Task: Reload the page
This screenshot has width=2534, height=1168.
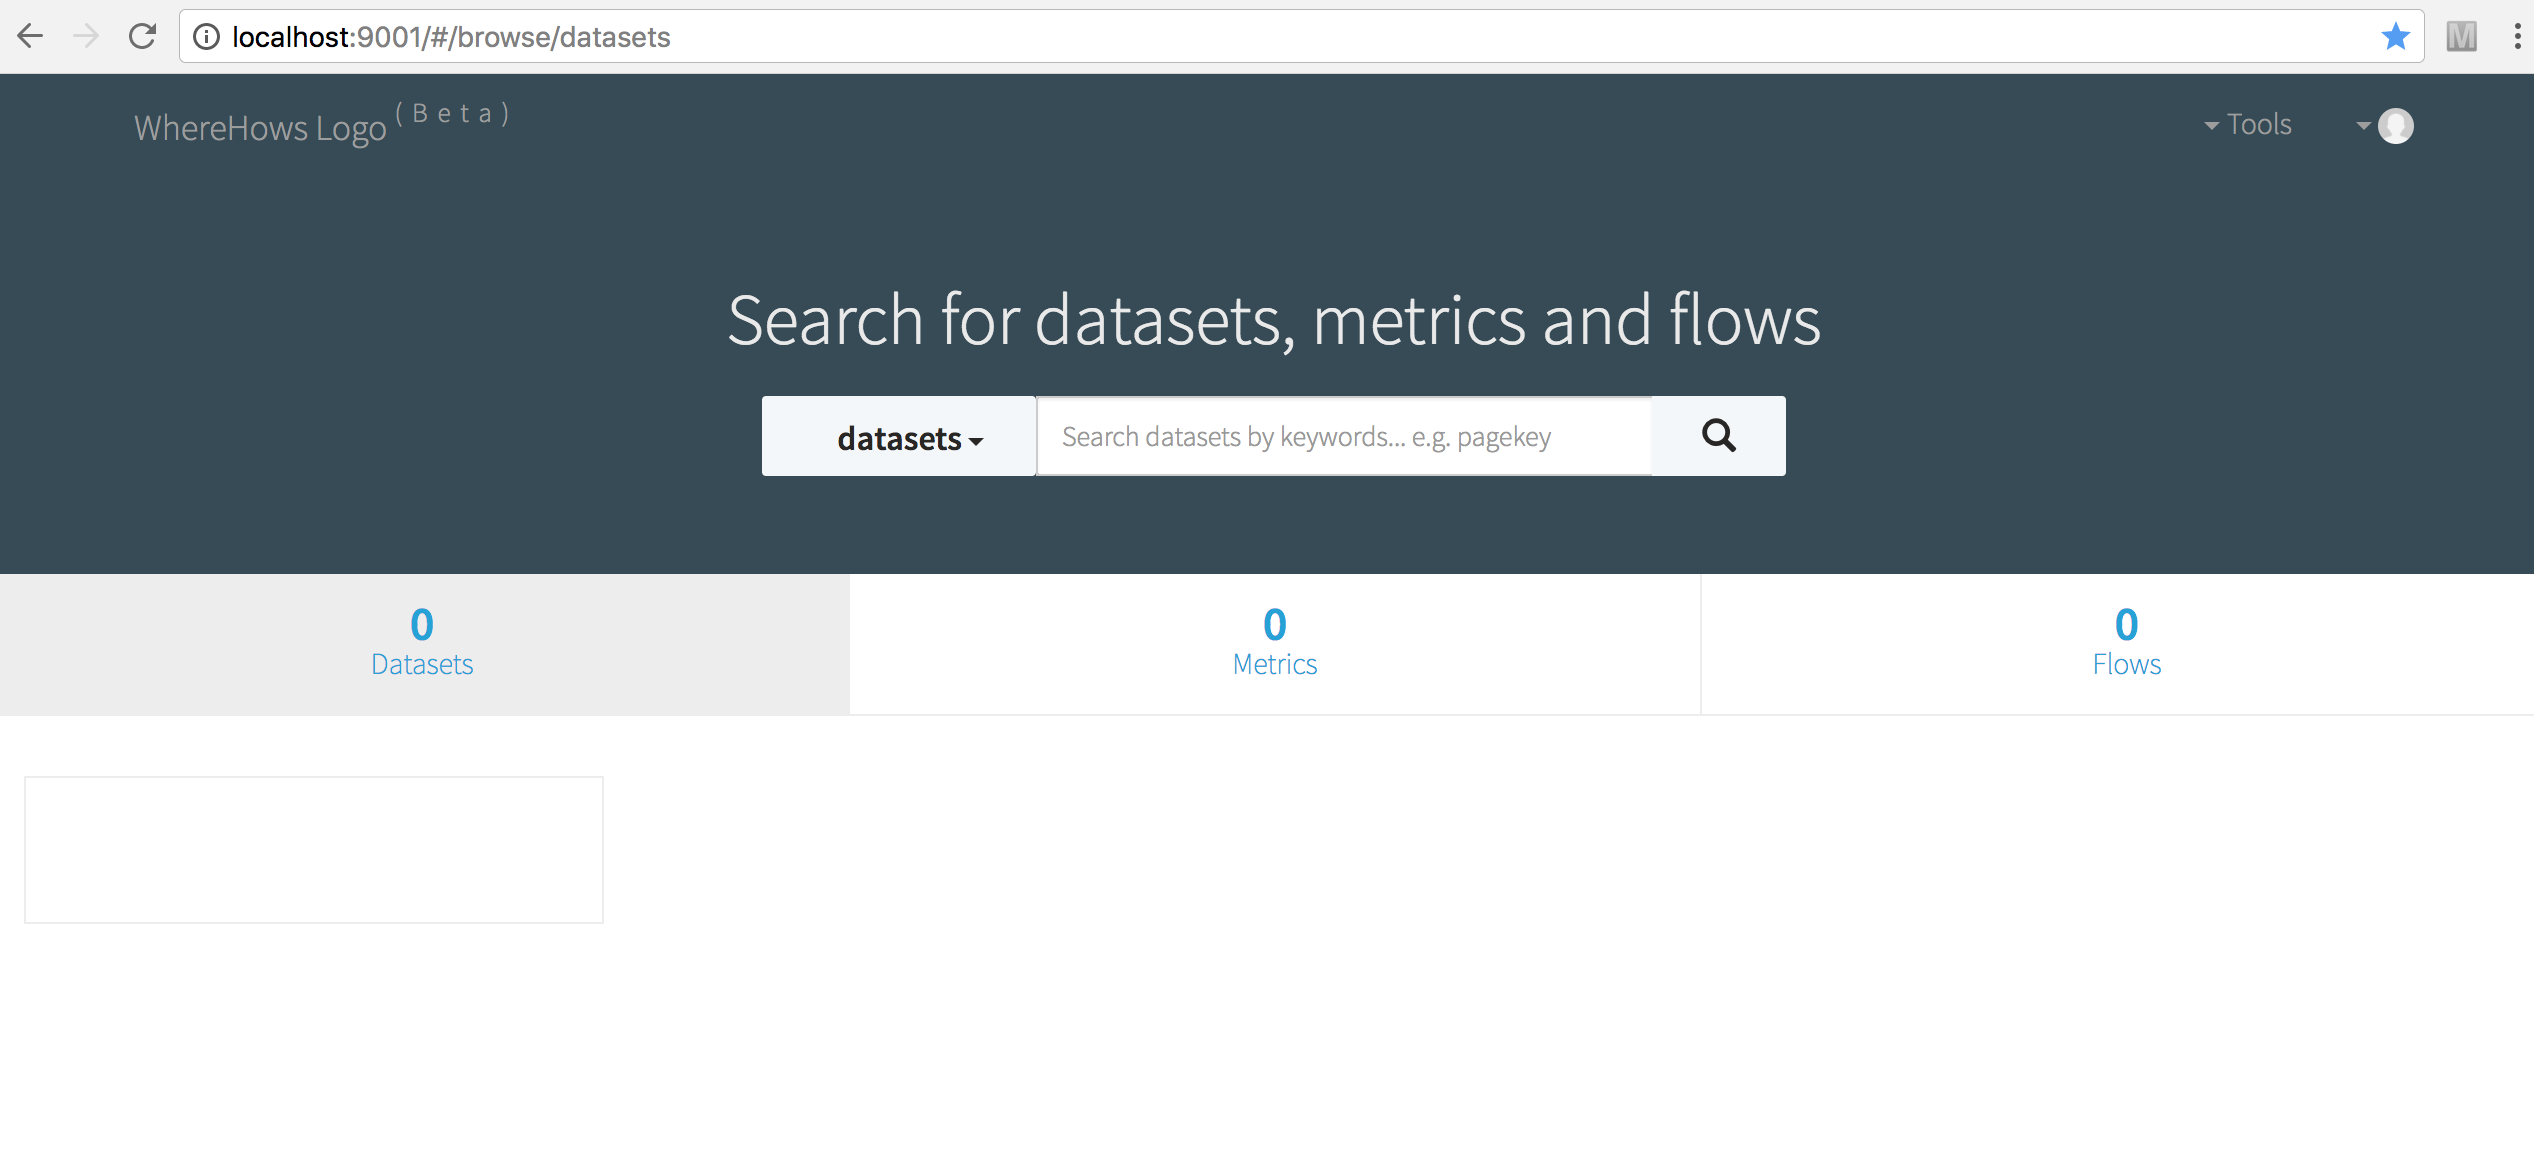Action: tap(143, 35)
